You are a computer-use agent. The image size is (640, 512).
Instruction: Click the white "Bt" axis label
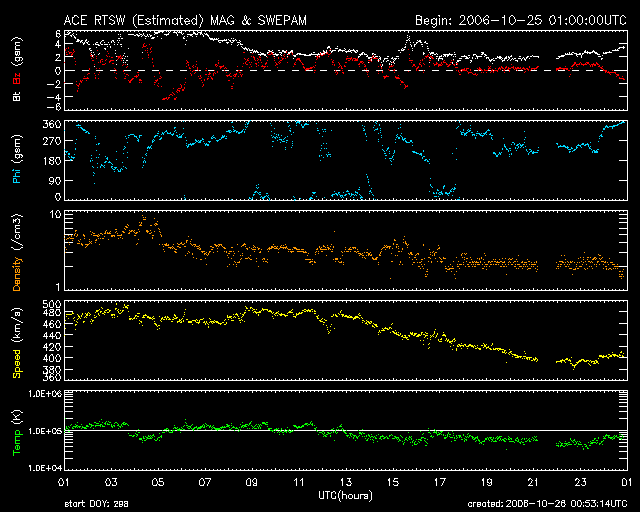point(17,96)
